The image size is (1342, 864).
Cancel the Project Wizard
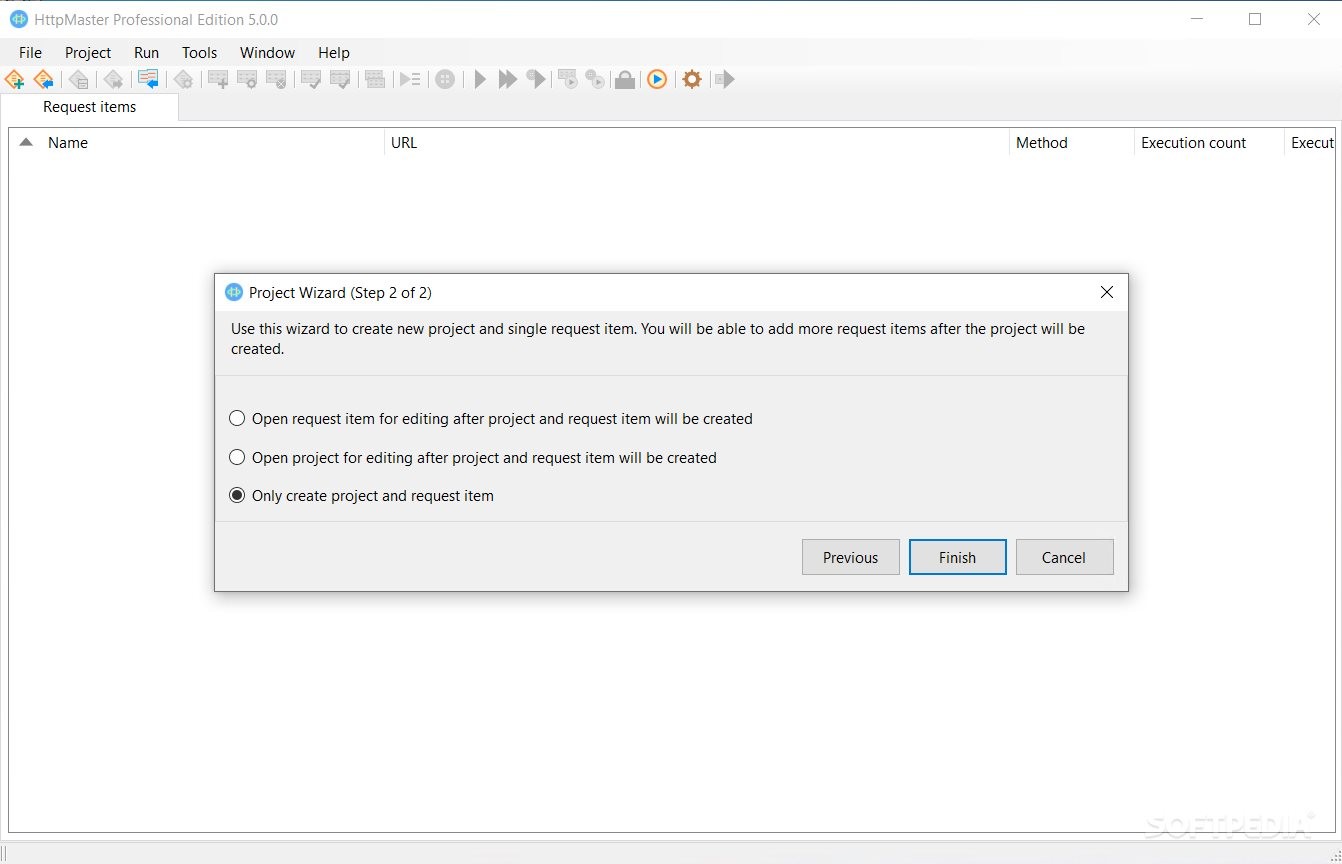pos(1064,557)
